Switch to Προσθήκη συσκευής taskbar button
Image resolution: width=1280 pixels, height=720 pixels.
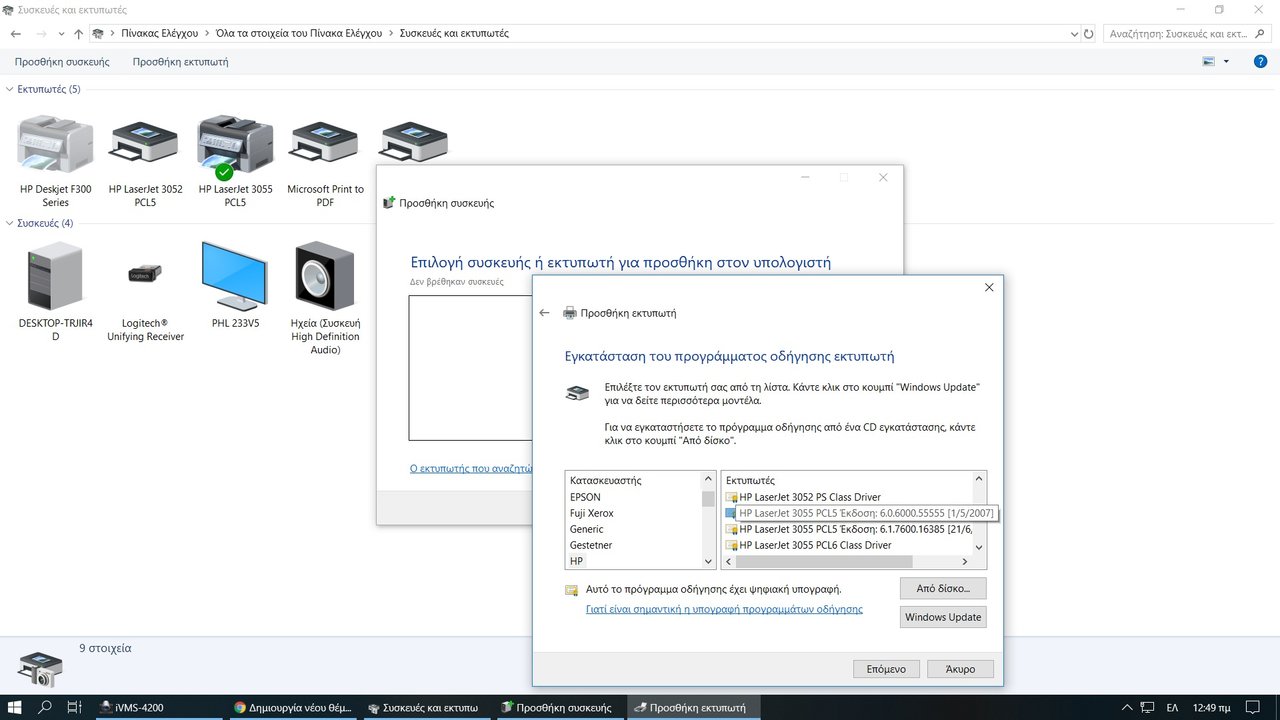tap(557, 707)
